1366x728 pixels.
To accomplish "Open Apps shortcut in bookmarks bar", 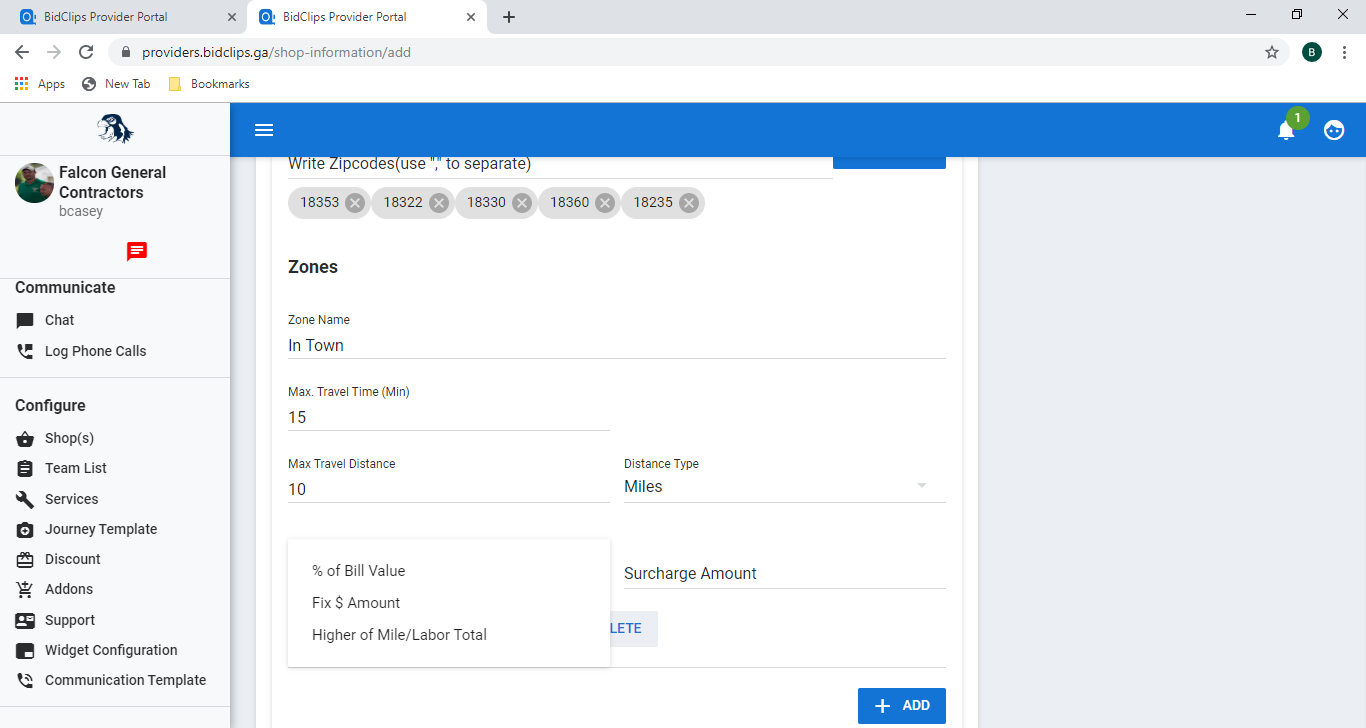I will [x=40, y=84].
